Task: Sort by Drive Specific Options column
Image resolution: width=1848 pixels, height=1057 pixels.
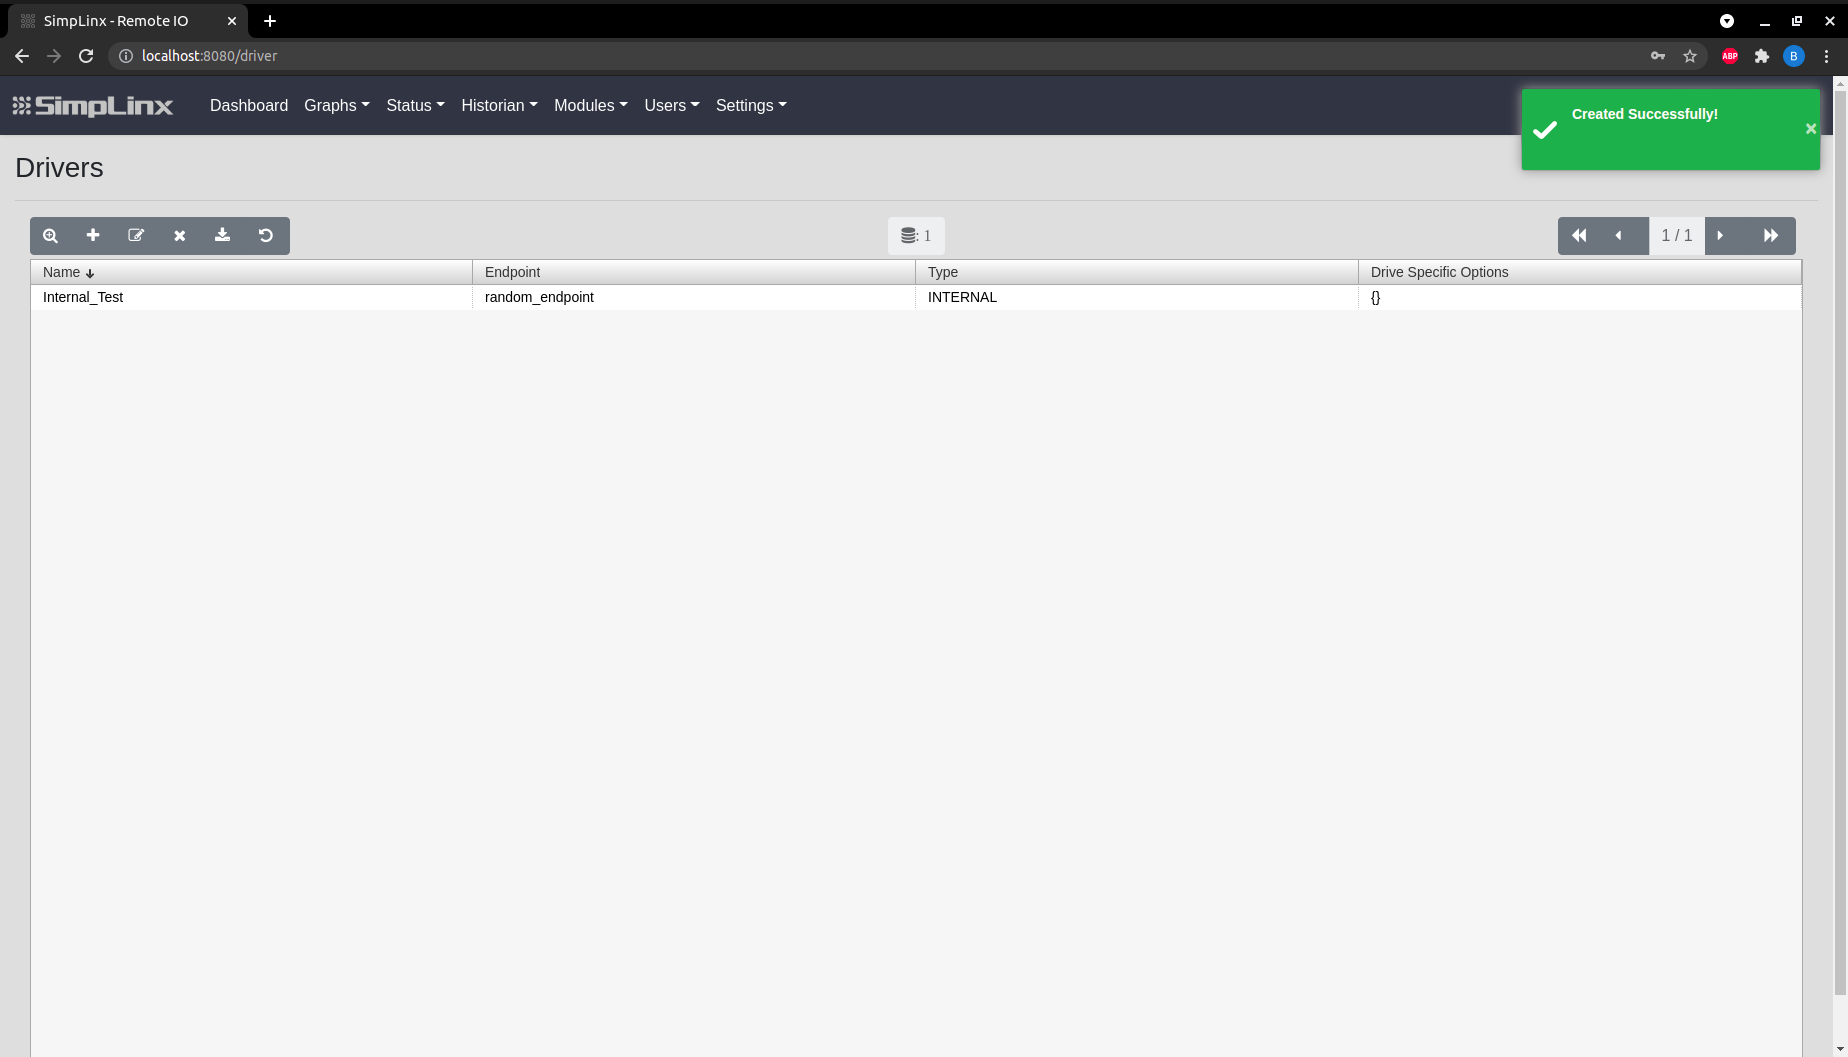Action: [1580, 272]
